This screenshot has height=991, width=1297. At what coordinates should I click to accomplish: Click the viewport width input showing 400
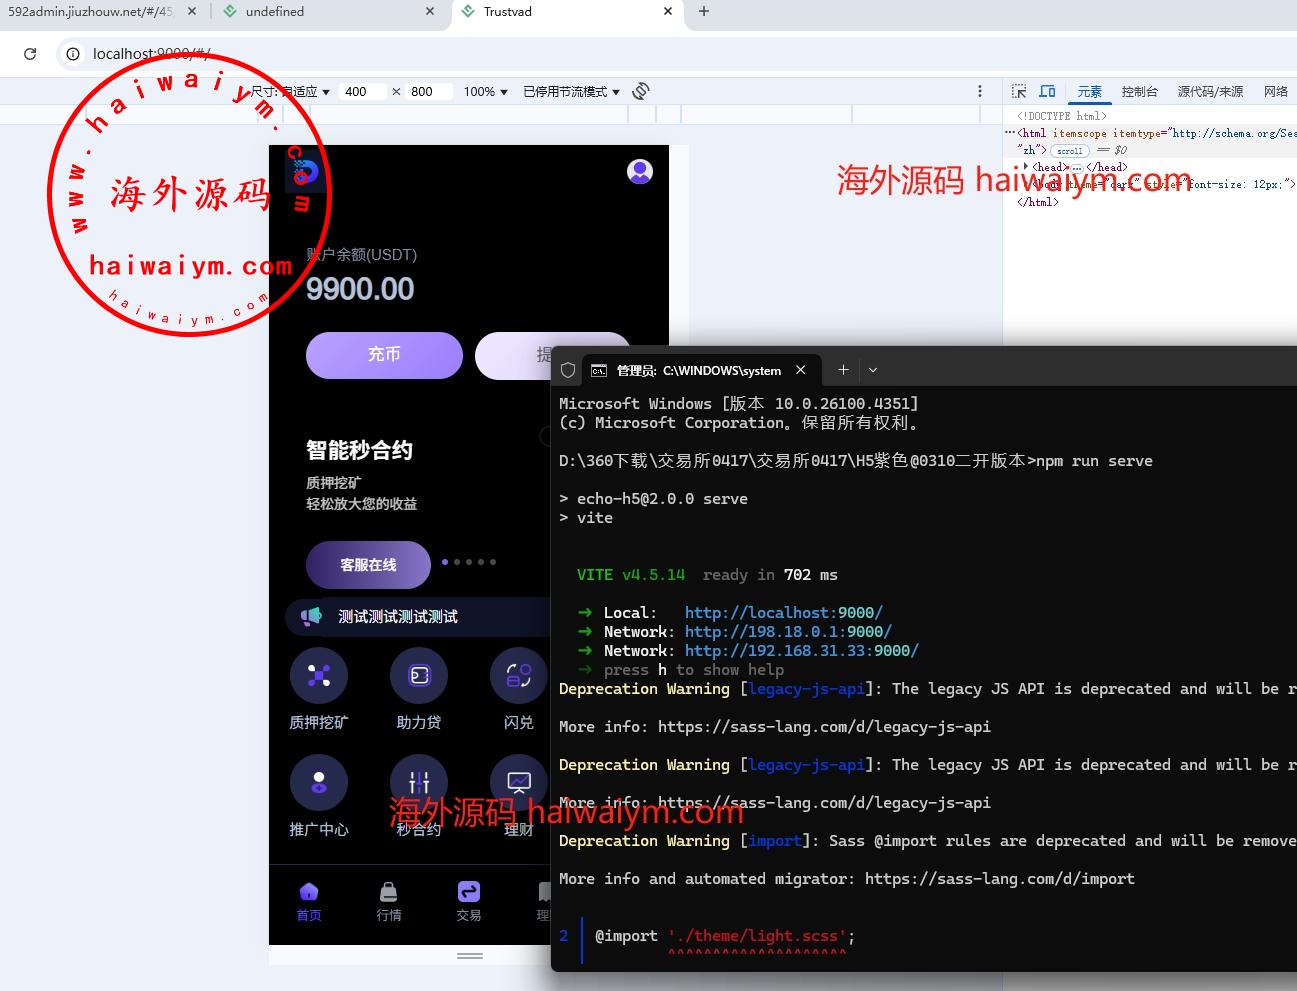pyautogui.click(x=362, y=91)
